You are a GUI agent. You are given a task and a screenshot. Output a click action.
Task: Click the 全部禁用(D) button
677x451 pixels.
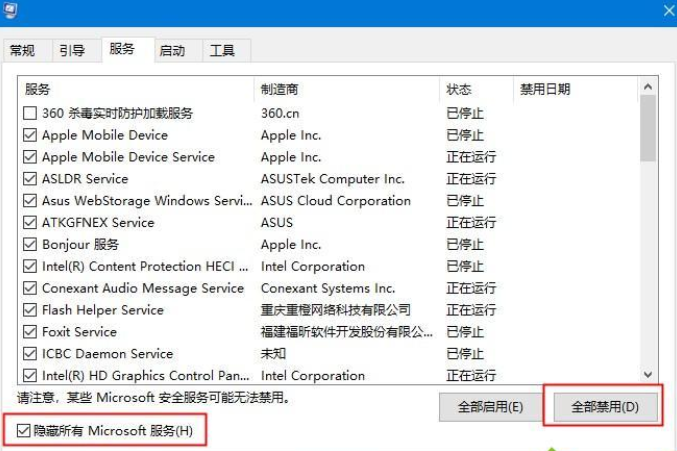pos(603,407)
